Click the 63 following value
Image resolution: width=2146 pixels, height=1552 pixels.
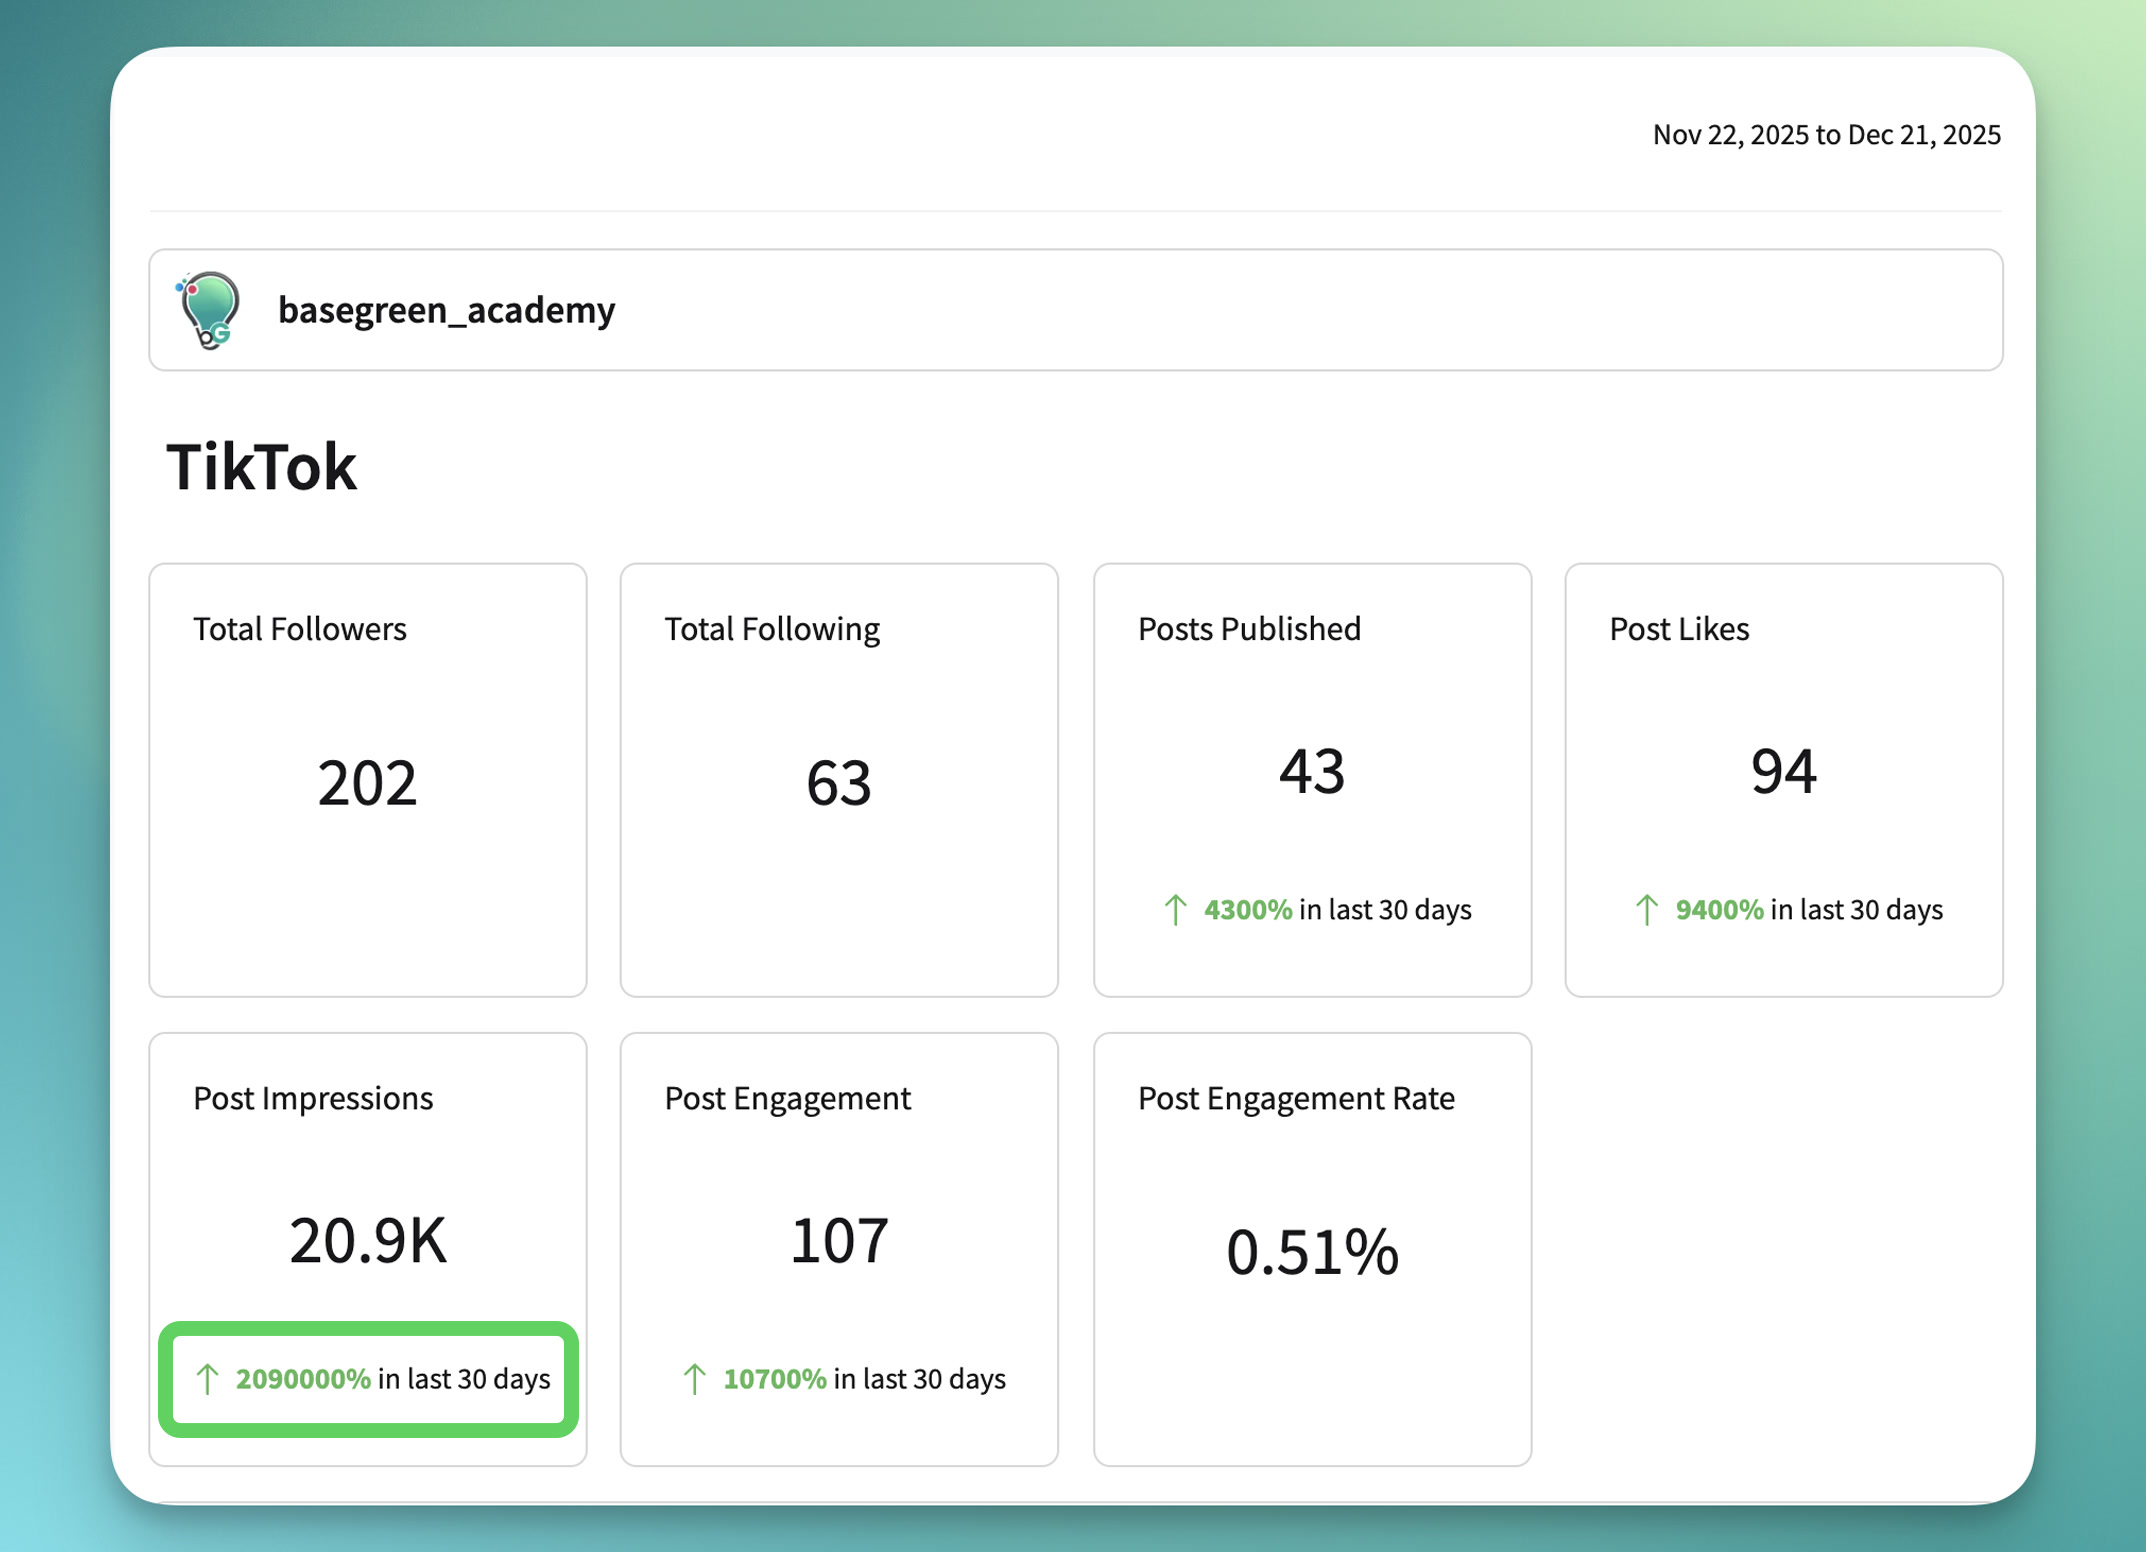[838, 782]
